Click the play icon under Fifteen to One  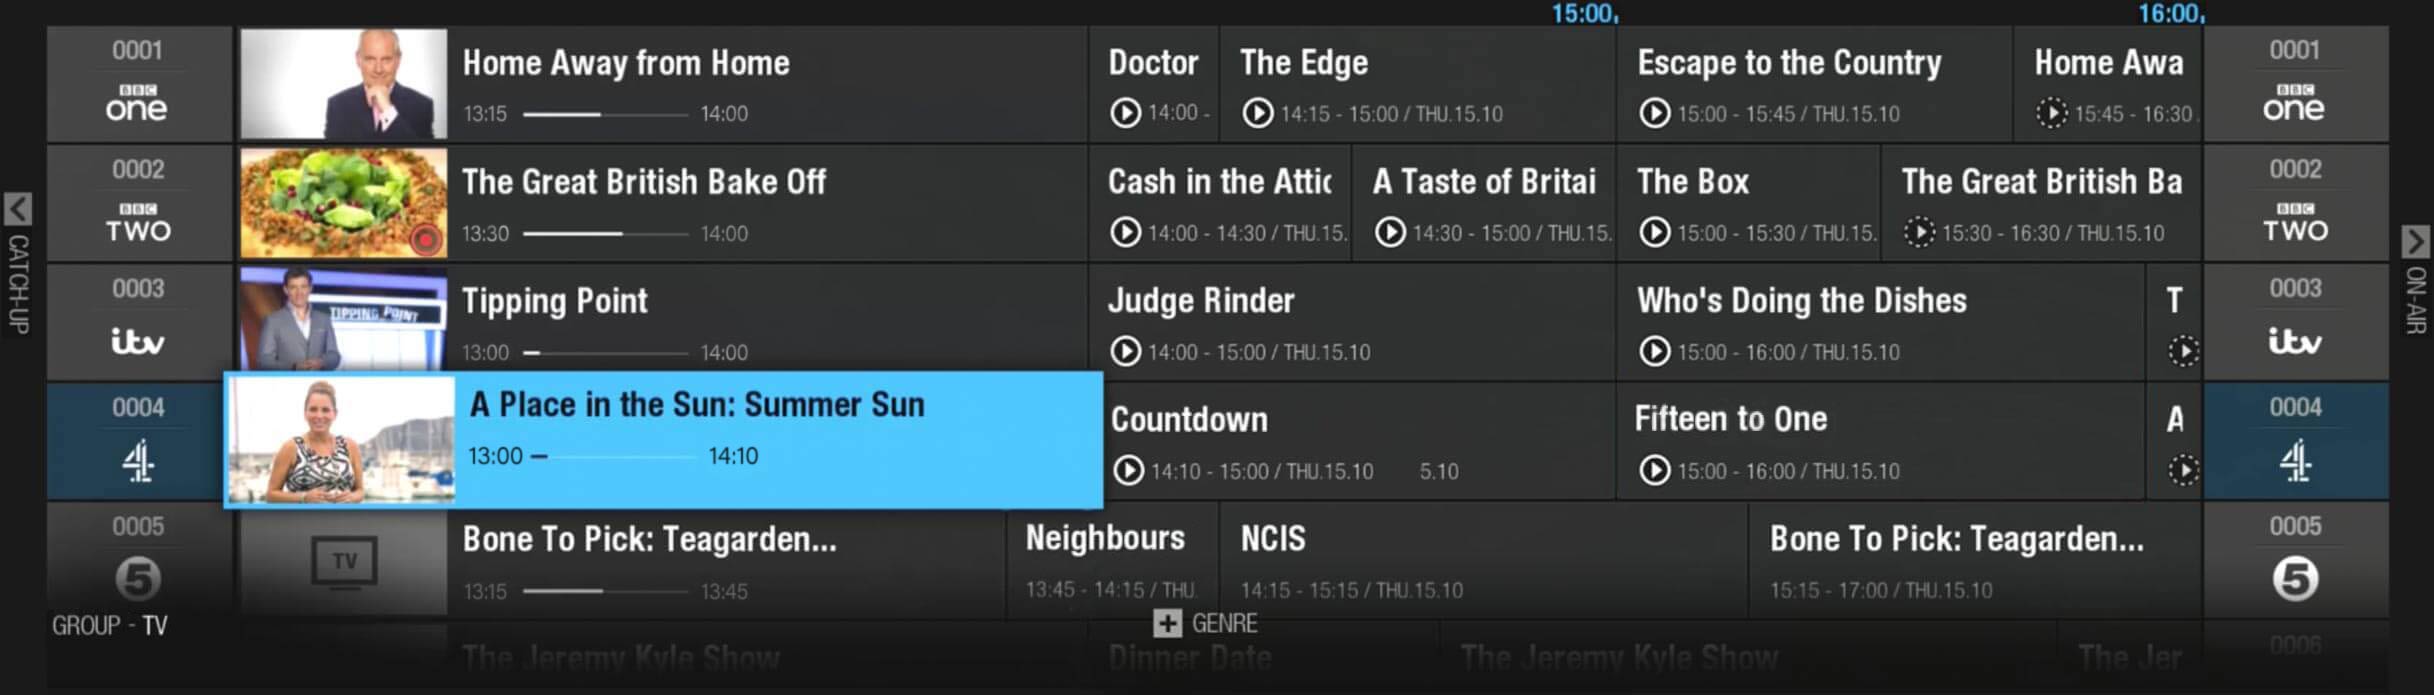point(1654,470)
